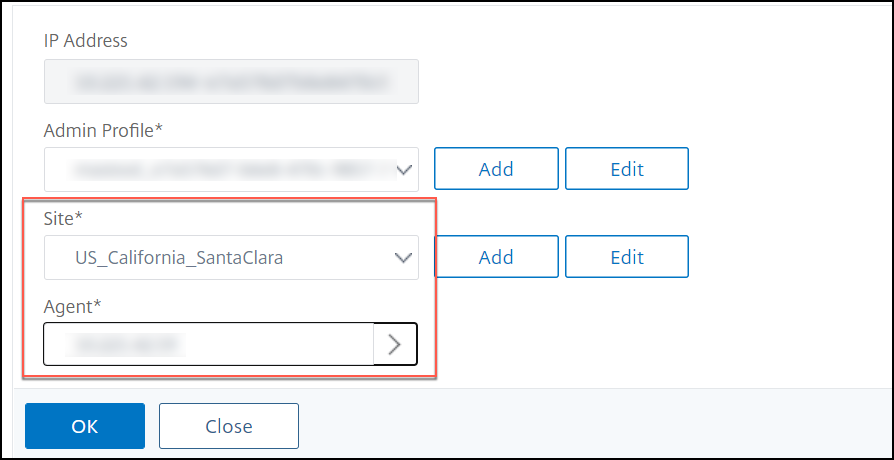The height and width of the screenshot is (460, 894).
Task: Click Add next to Admin Profile
Action: (496, 169)
